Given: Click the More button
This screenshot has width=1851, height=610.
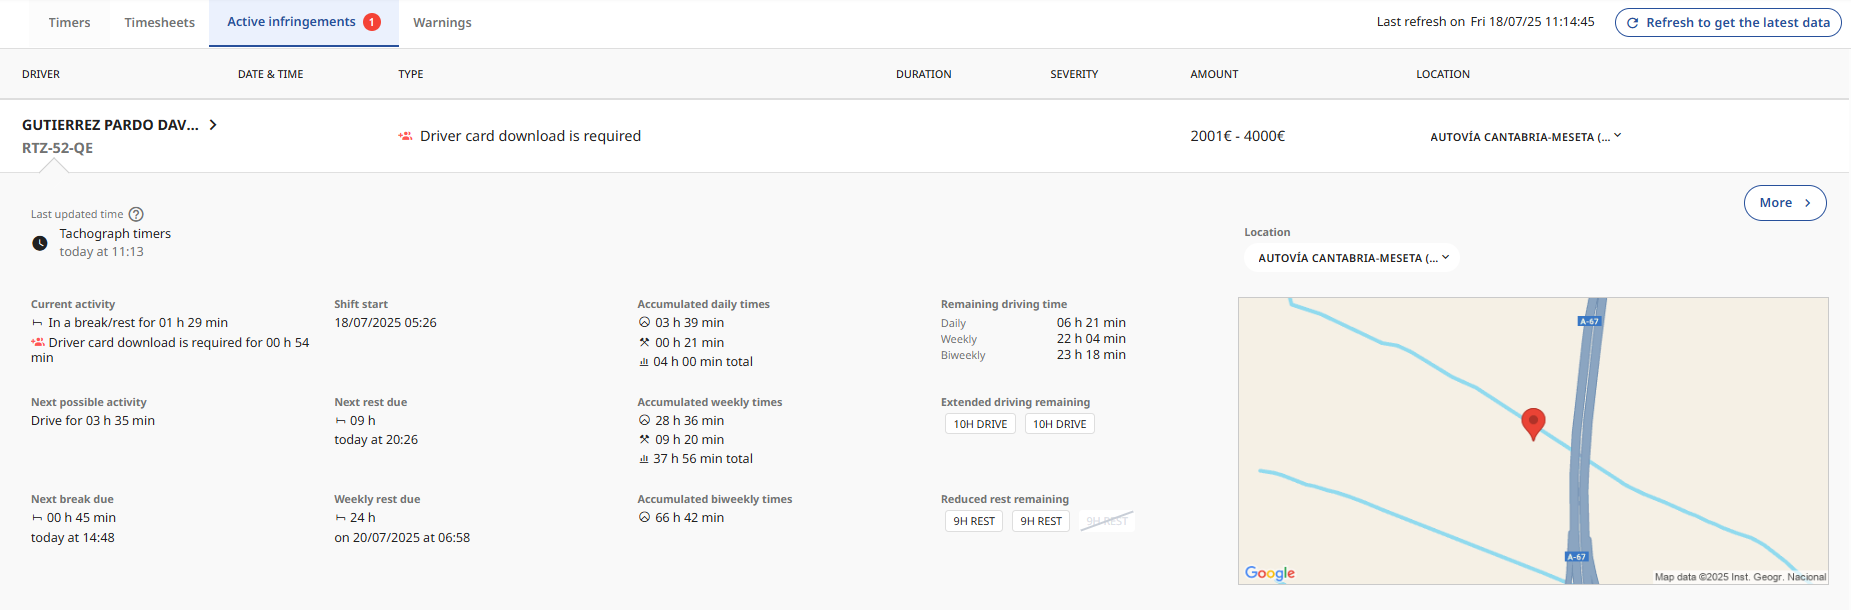Looking at the screenshot, I should click(1784, 203).
